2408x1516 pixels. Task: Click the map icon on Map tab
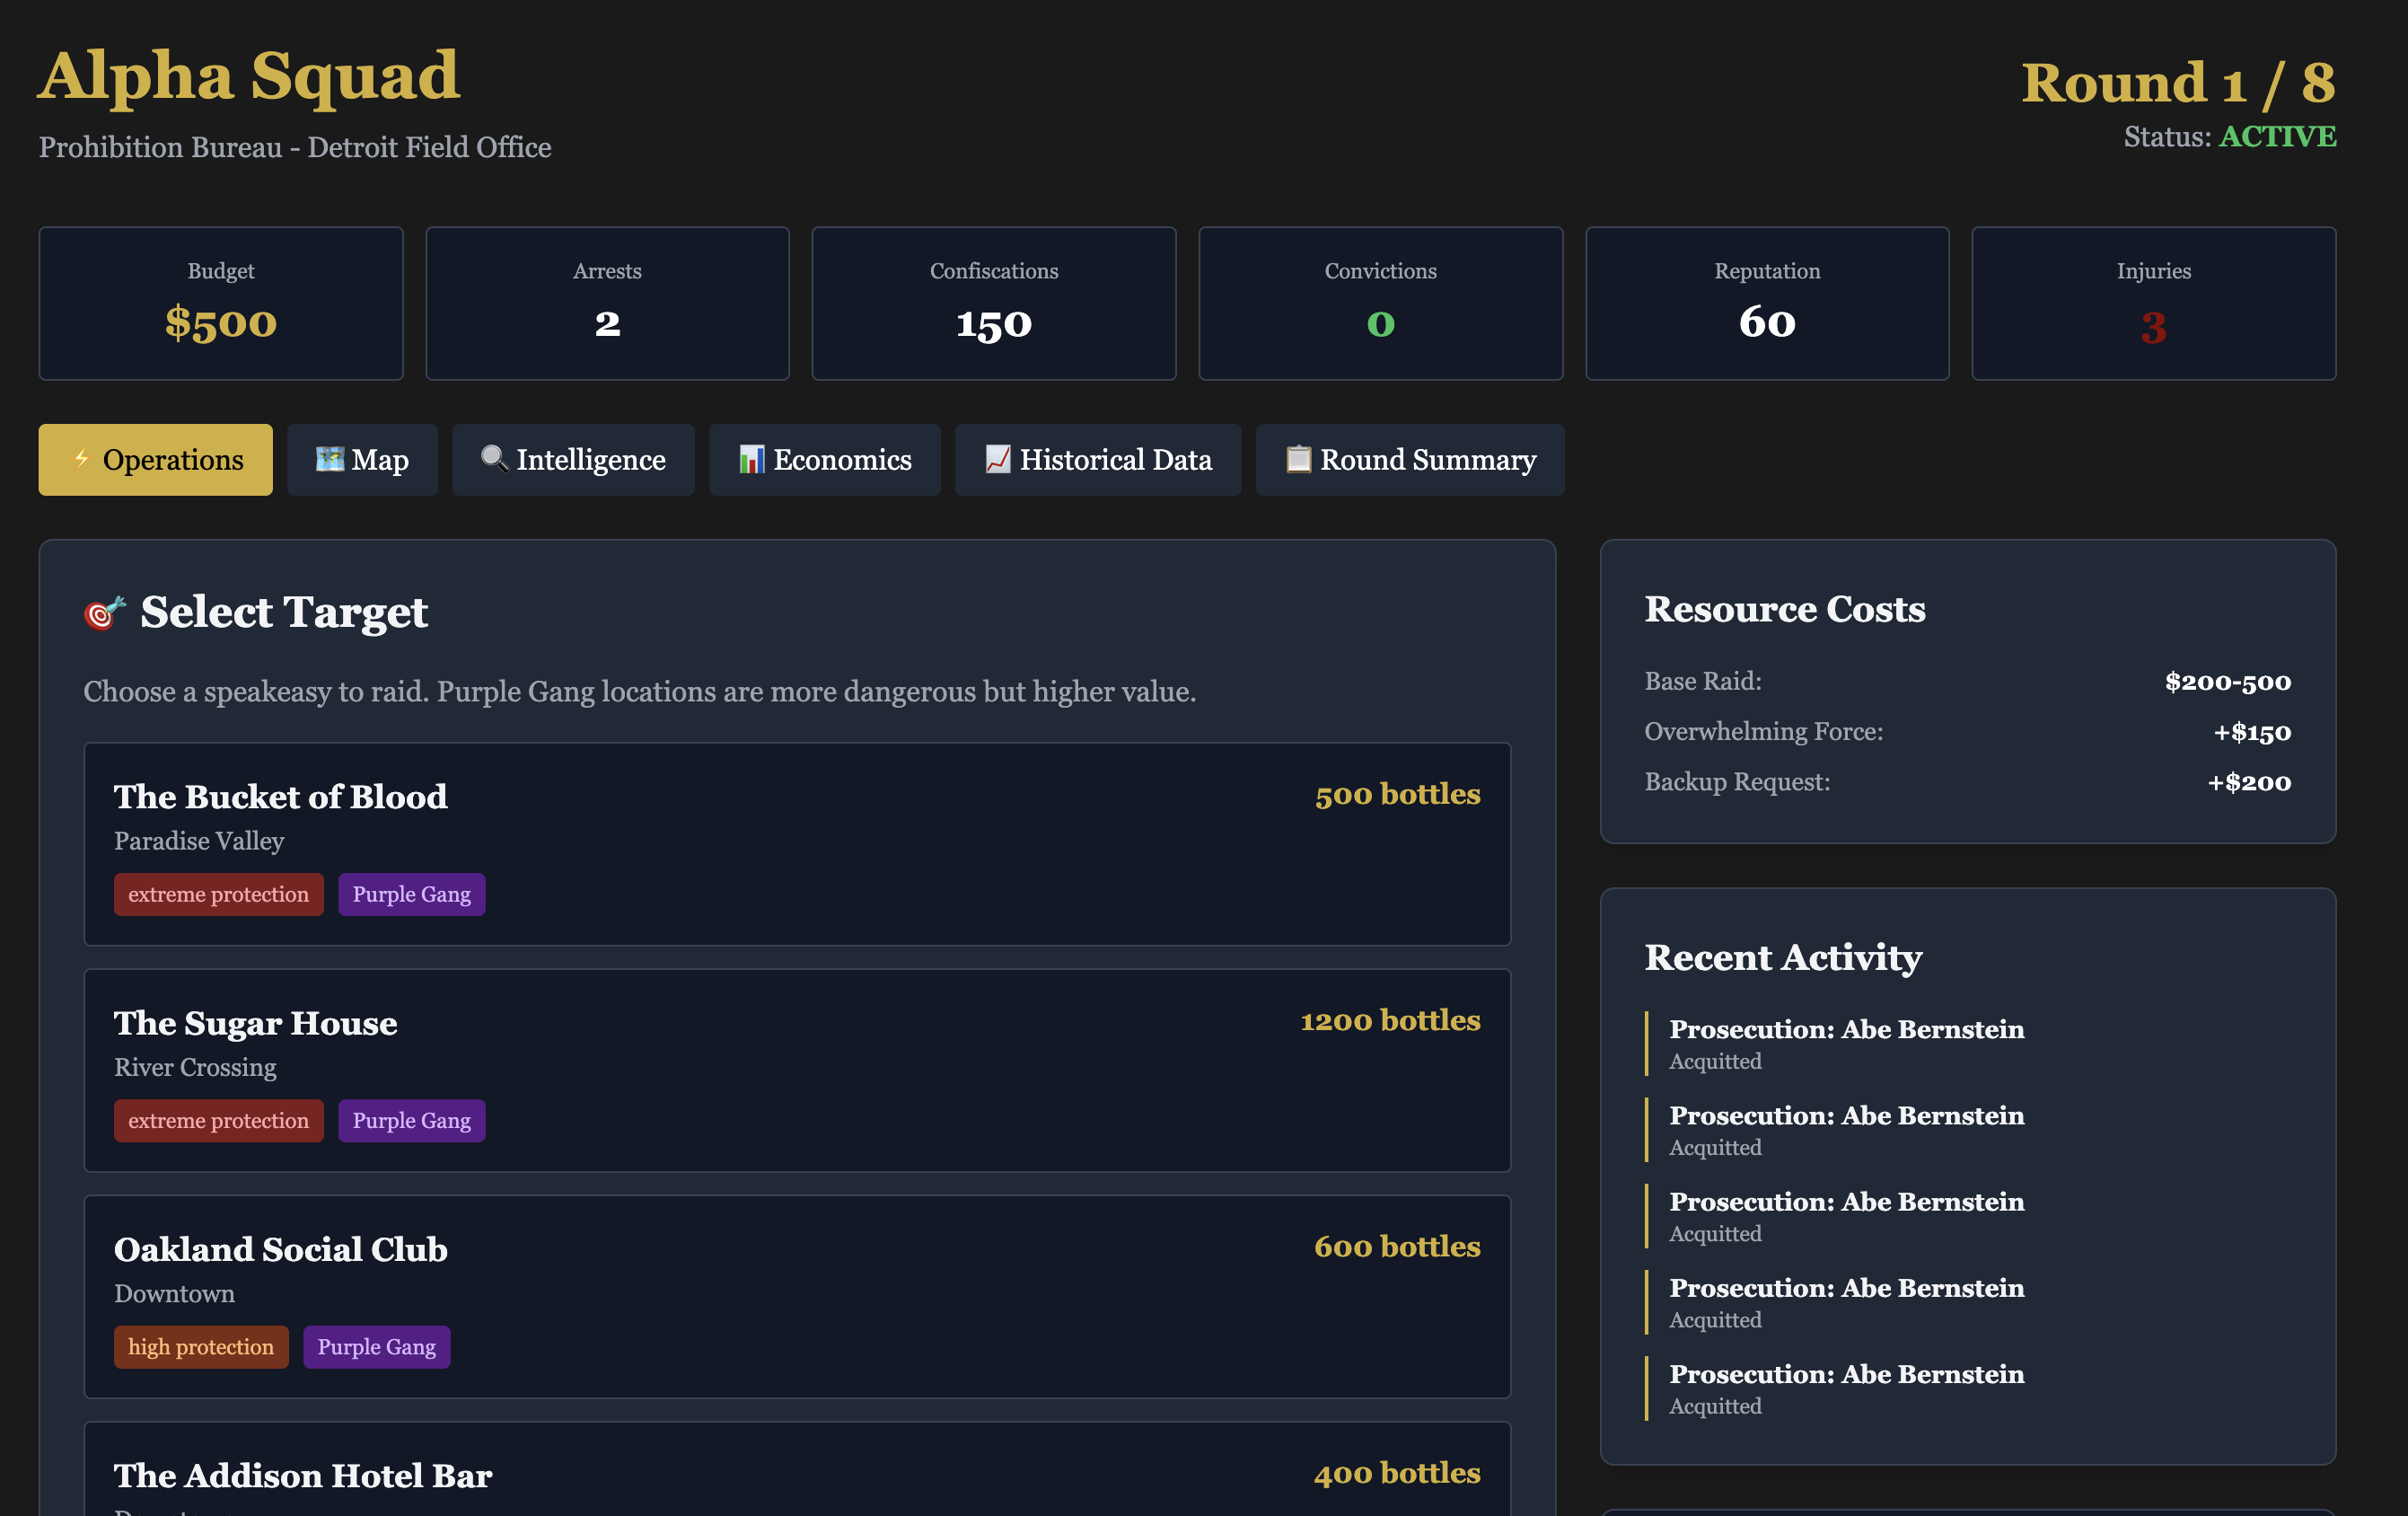pyautogui.click(x=329, y=459)
